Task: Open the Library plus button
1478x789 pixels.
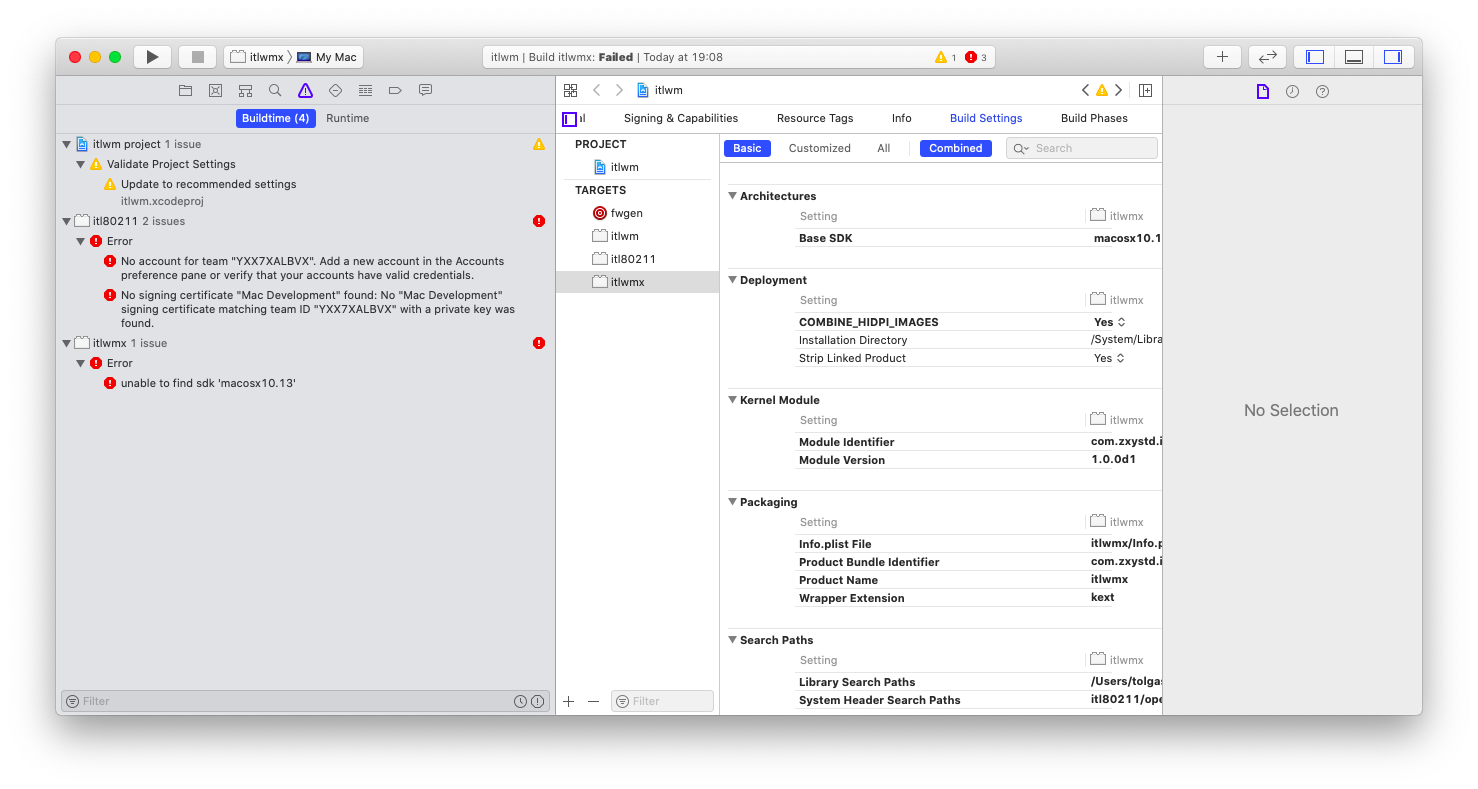Action: pyautogui.click(x=1222, y=57)
